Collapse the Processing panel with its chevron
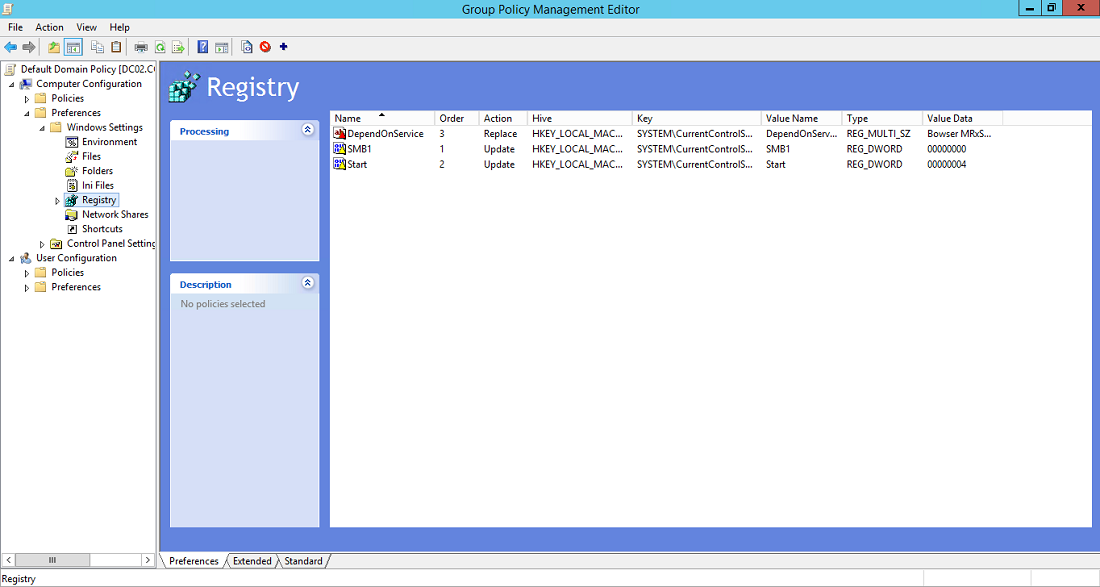This screenshot has height=587, width=1100. pyautogui.click(x=307, y=130)
